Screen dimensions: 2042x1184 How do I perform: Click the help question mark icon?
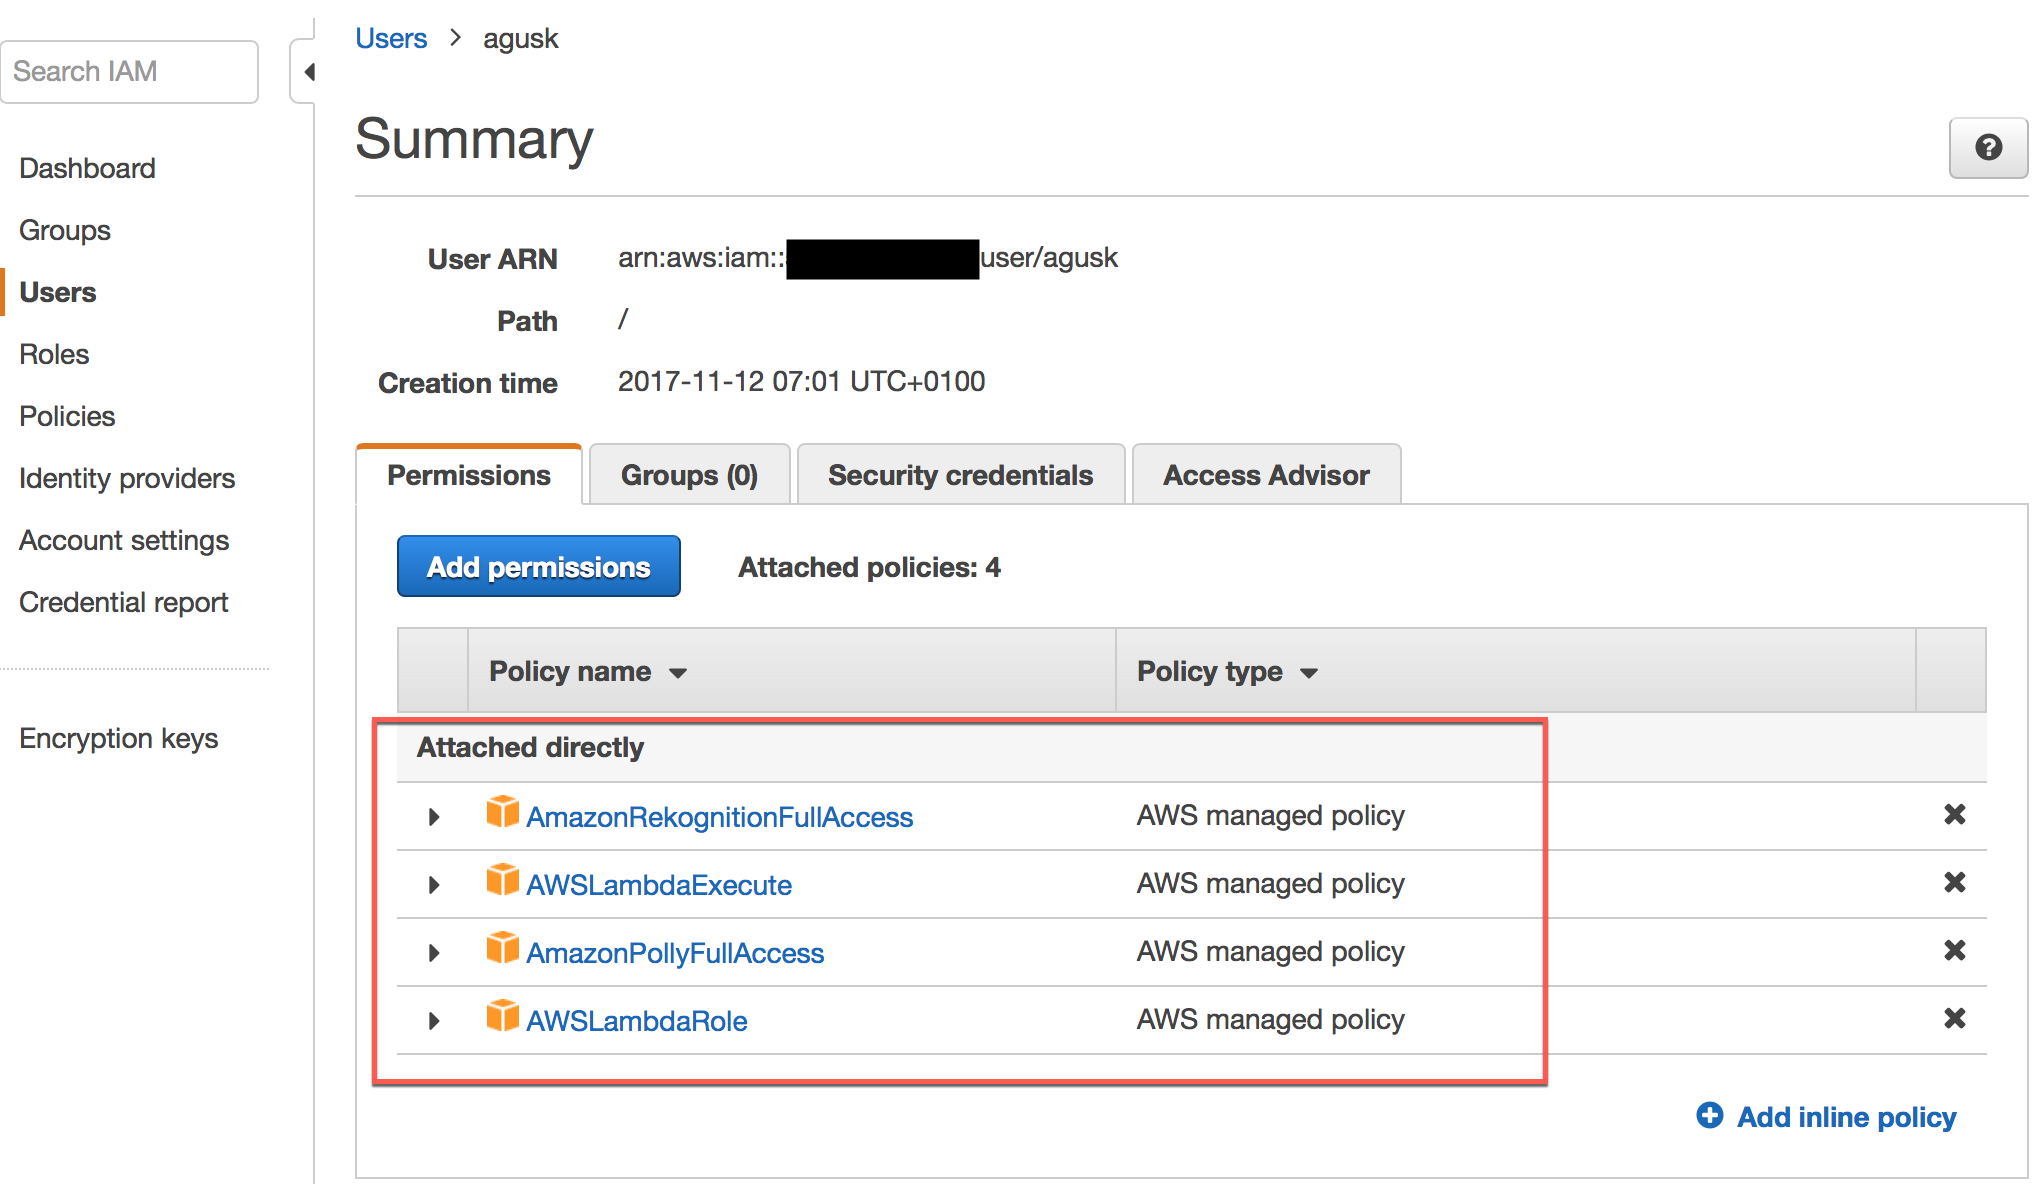tap(1988, 148)
